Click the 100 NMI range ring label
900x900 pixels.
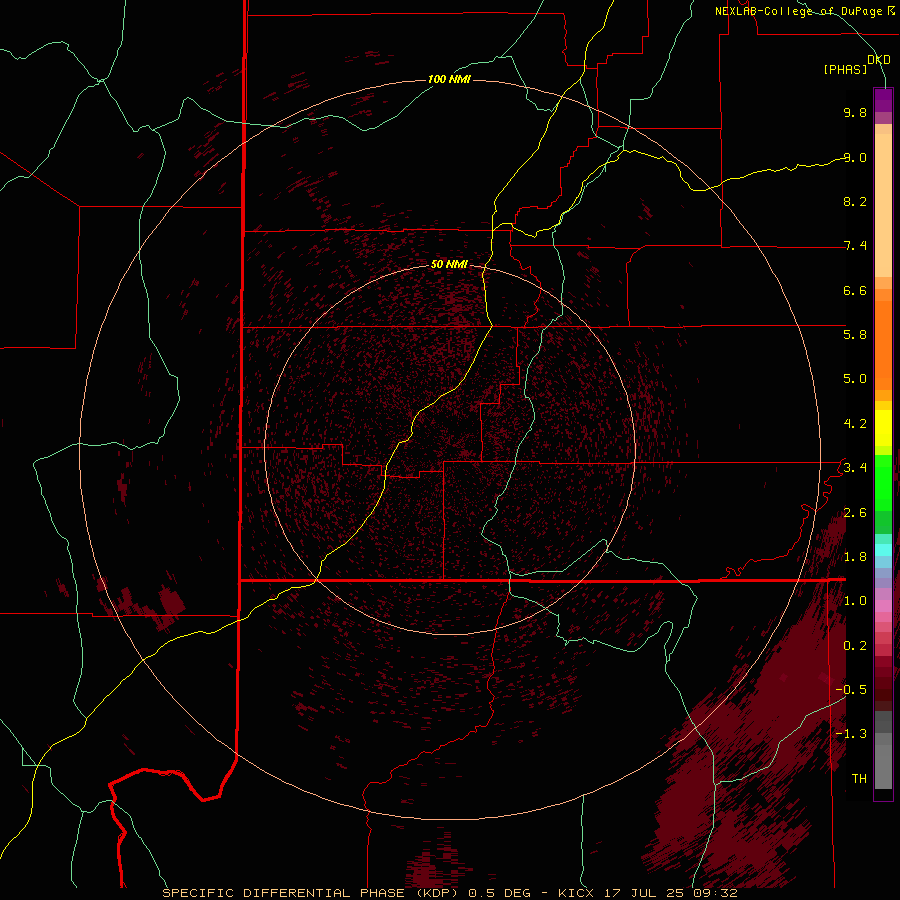click(449, 79)
